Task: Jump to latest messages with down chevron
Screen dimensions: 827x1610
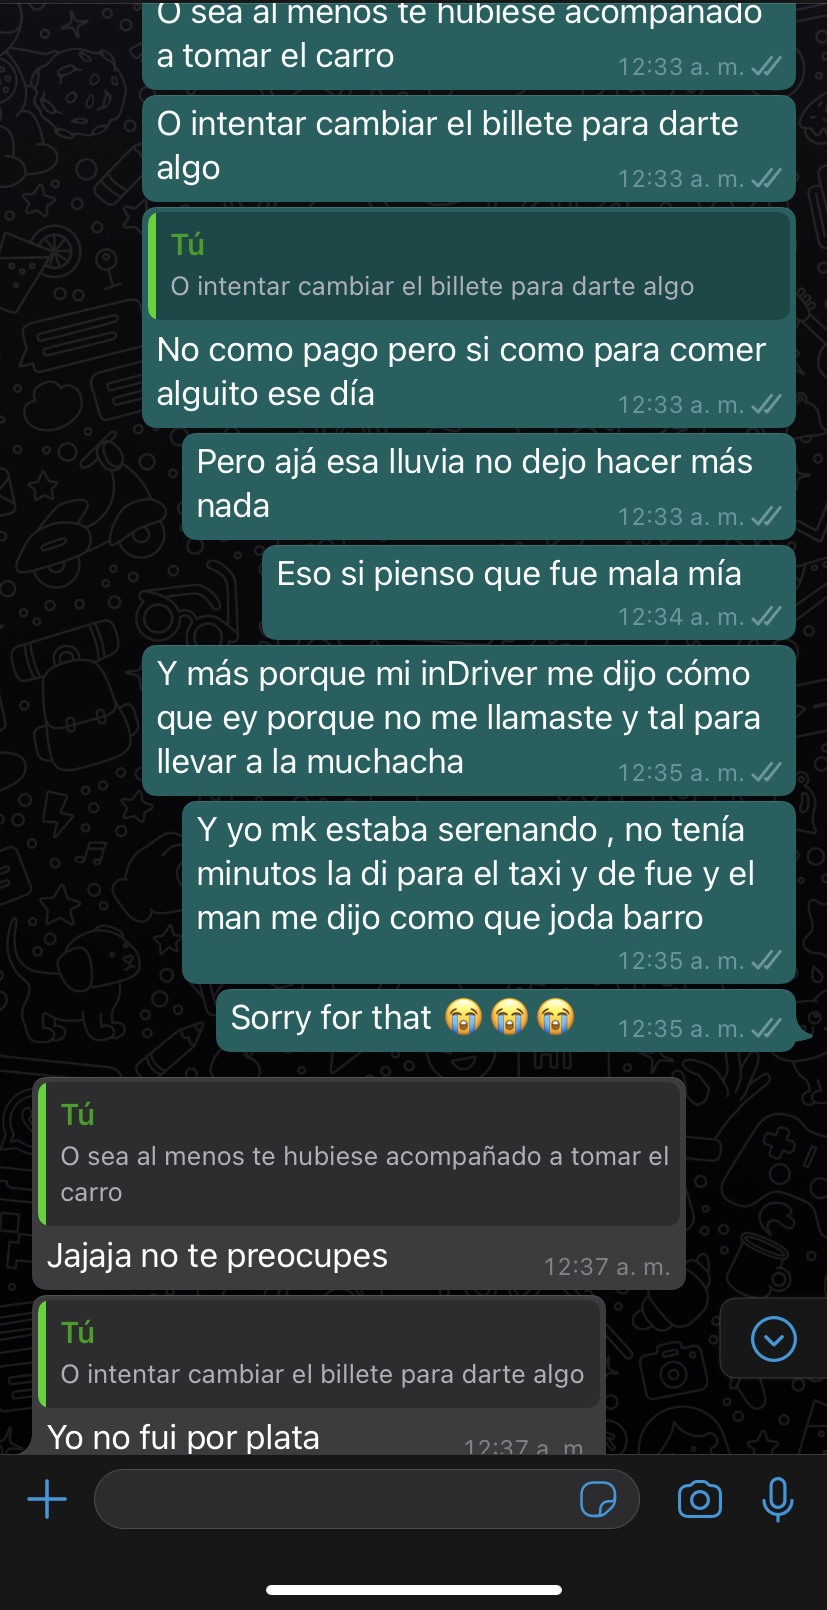Action: coord(773,1339)
